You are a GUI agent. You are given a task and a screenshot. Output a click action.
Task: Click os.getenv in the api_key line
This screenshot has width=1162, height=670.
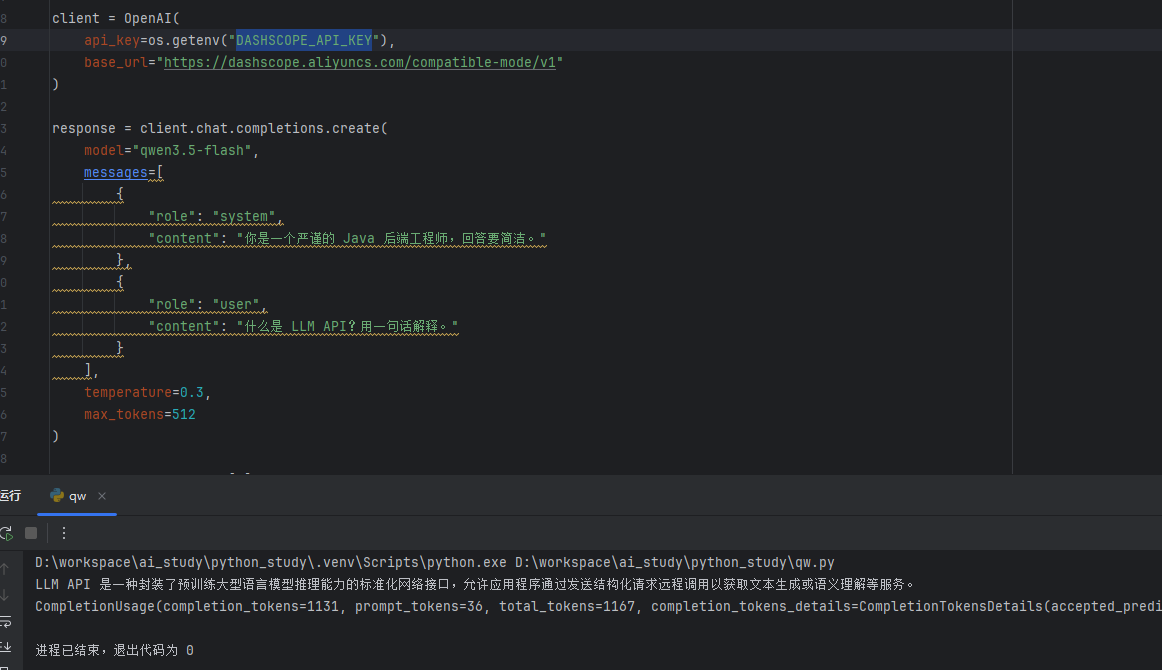[184, 40]
